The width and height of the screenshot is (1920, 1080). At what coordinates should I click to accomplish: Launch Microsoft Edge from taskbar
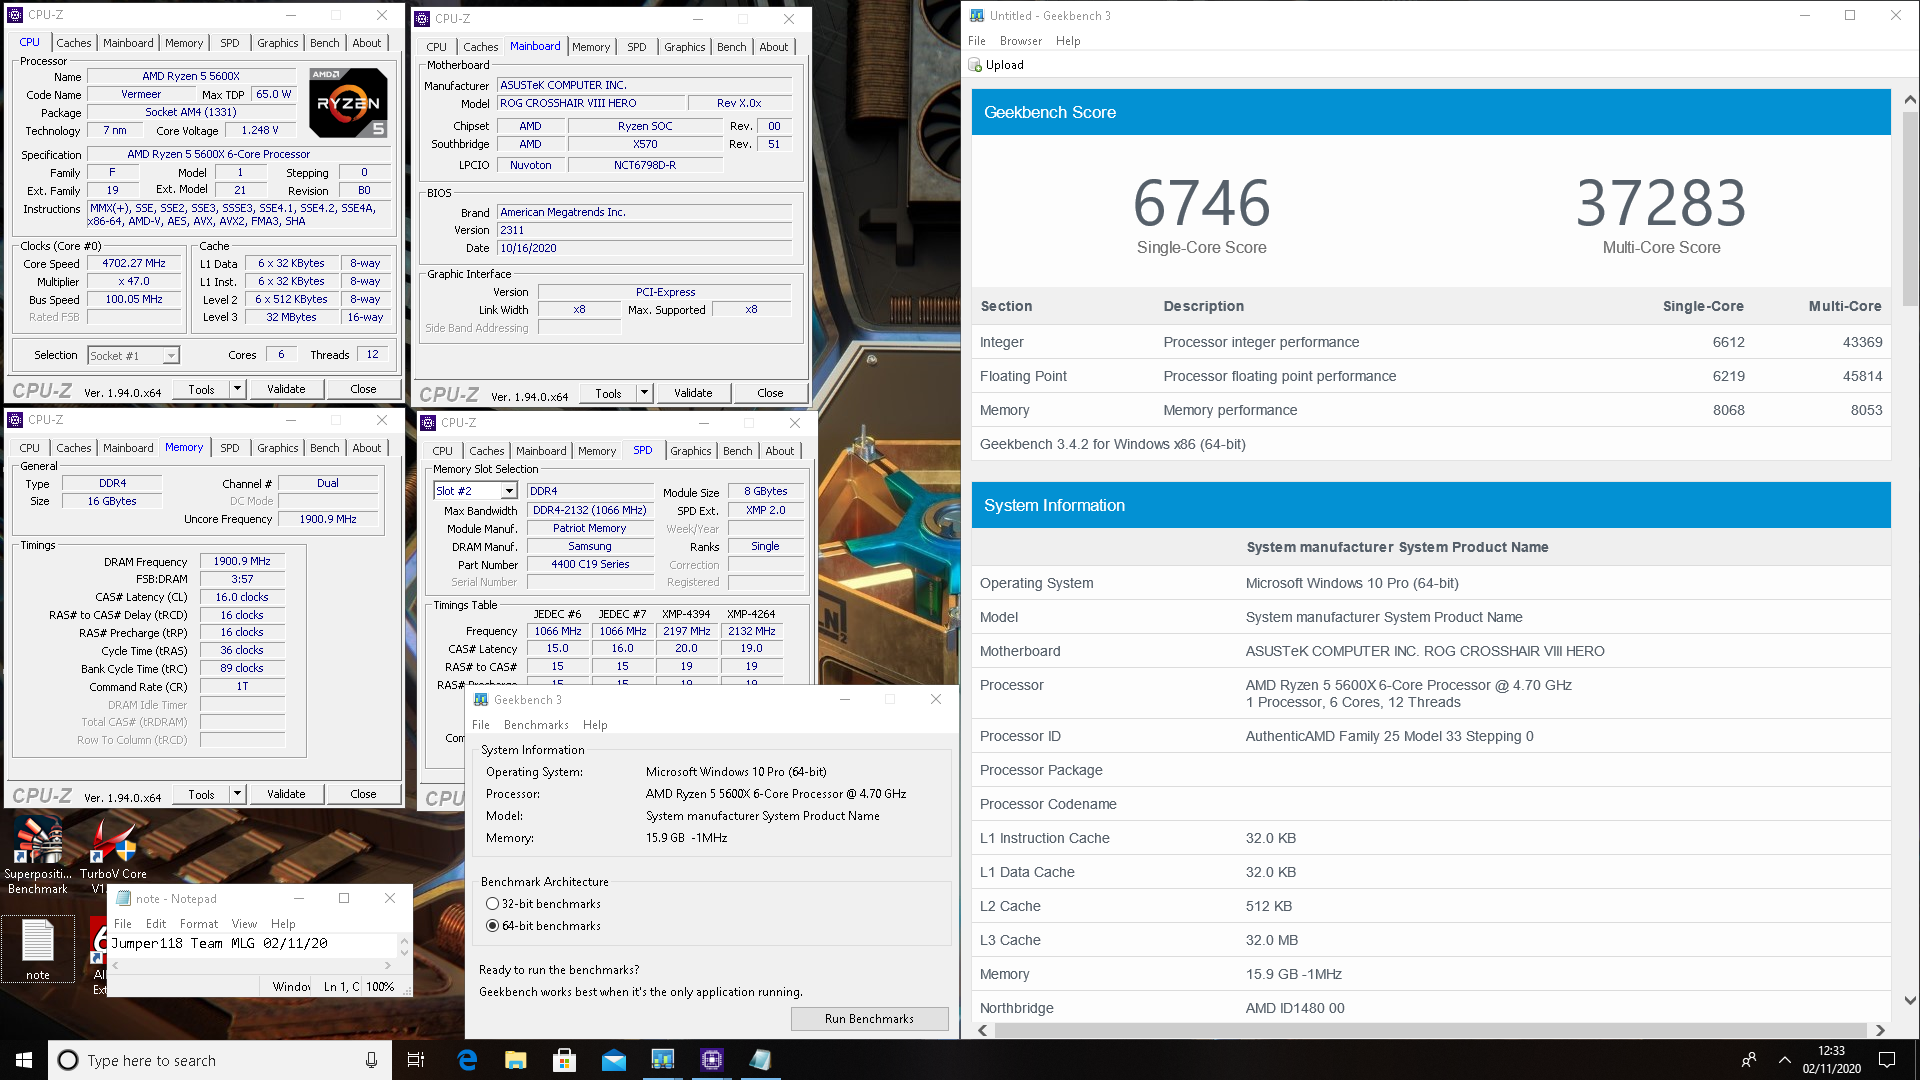(x=467, y=1060)
